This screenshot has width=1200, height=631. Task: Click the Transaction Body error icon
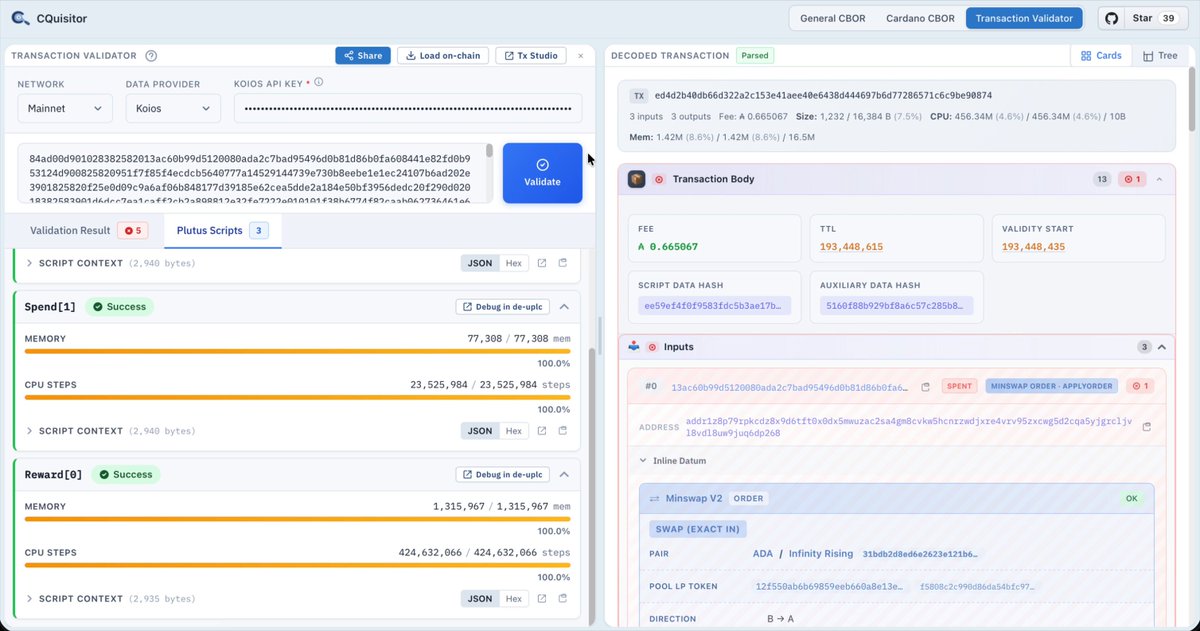pos(658,179)
